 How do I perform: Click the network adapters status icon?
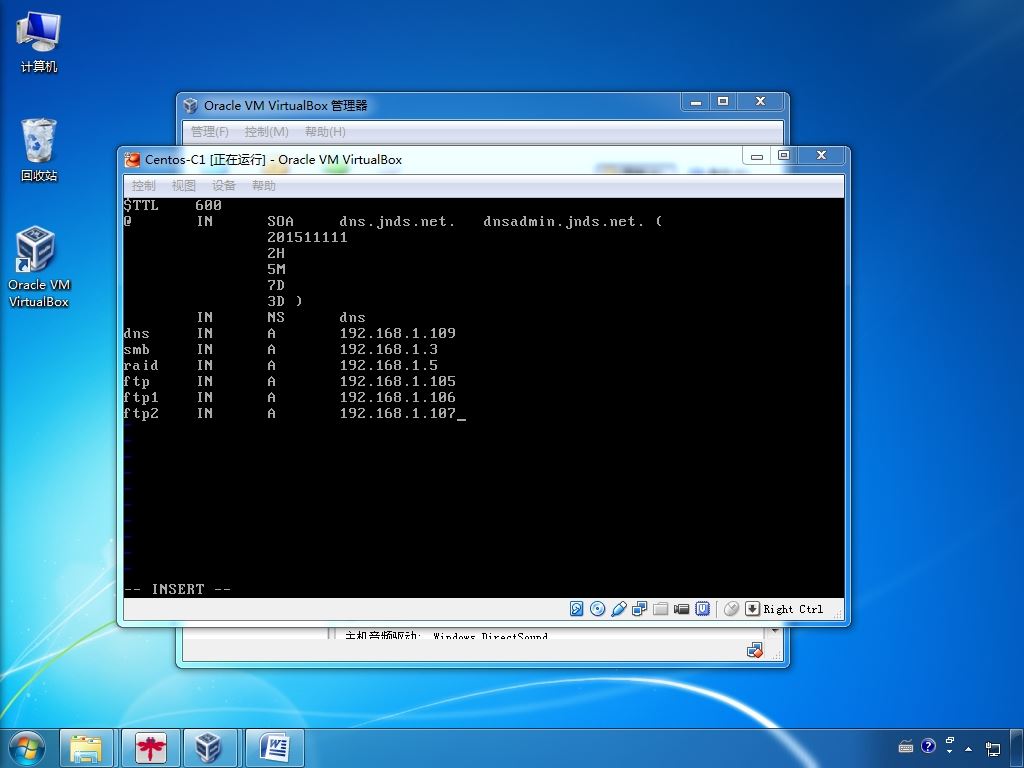point(640,609)
